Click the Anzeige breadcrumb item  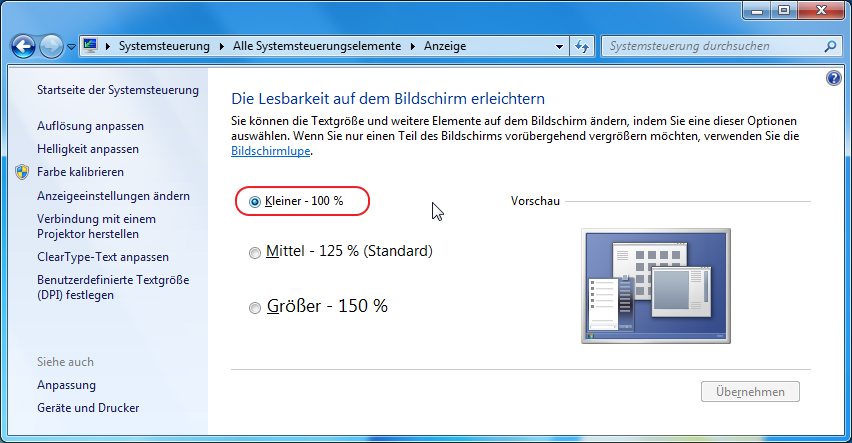(x=445, y=46)
